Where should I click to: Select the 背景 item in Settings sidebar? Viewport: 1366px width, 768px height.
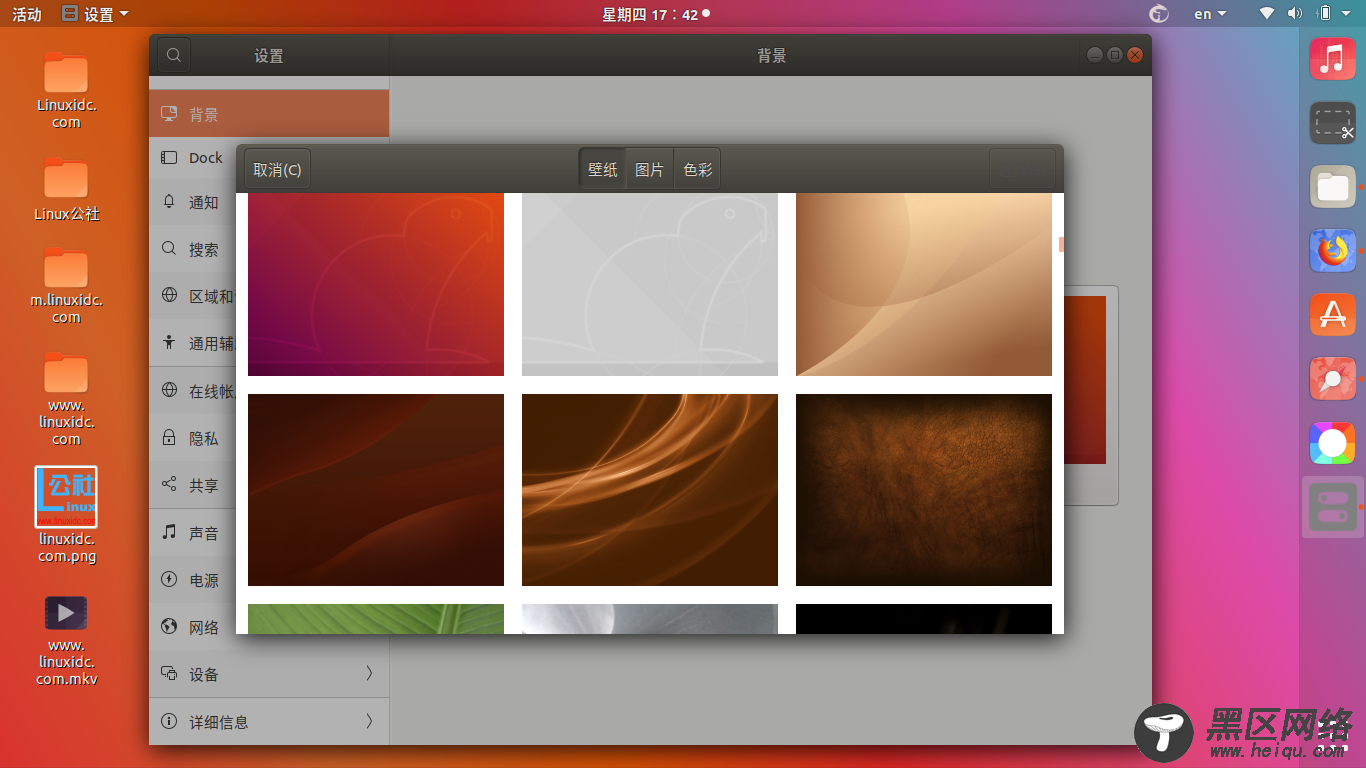click(268, 114)
